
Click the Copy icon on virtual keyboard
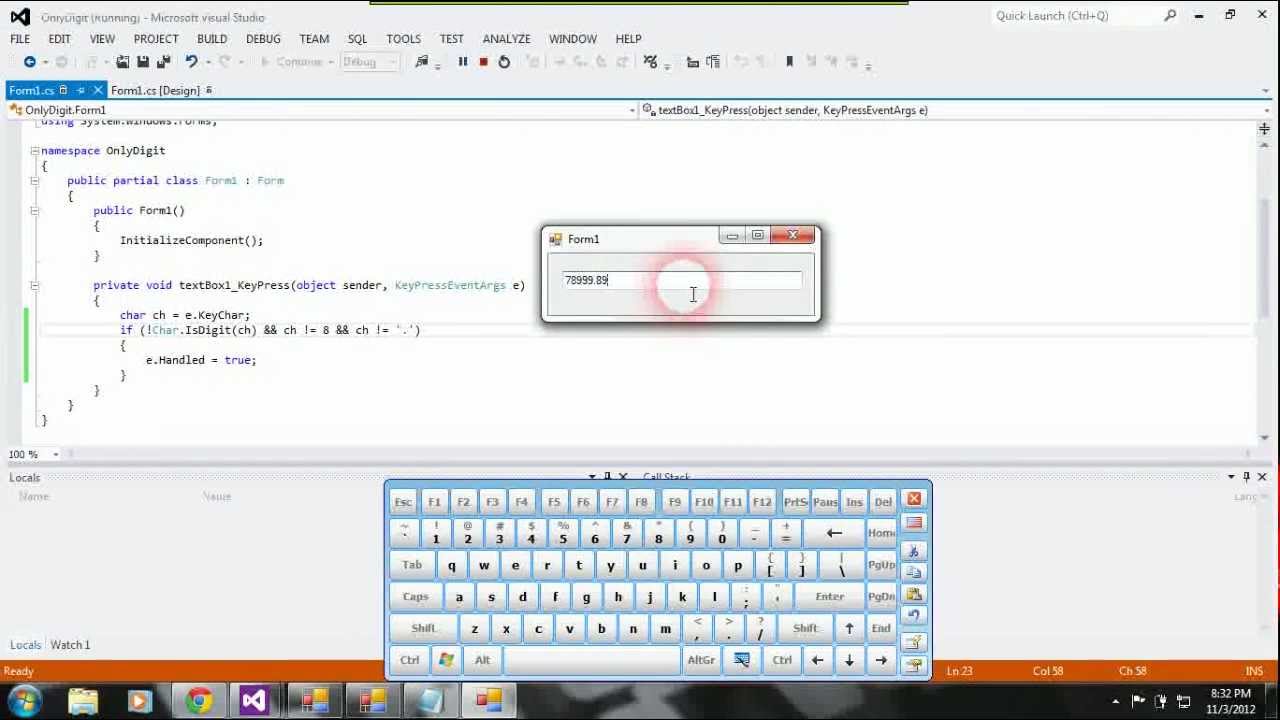tap(913, 573)
